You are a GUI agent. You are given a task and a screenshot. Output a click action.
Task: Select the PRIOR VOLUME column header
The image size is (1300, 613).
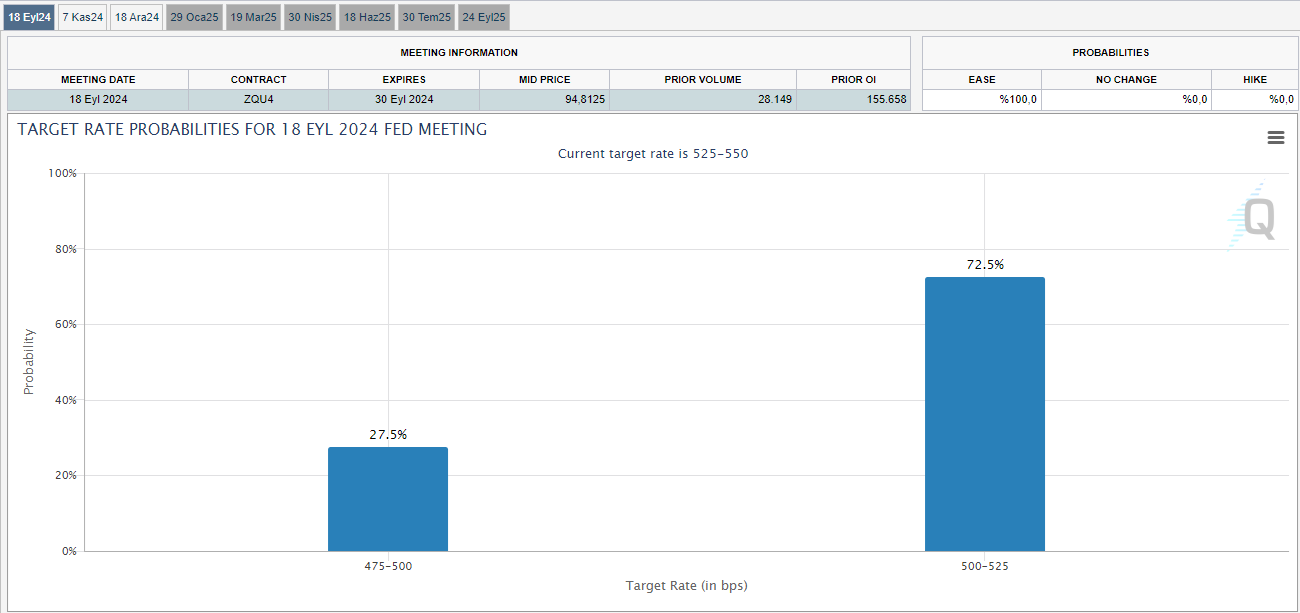703,79
